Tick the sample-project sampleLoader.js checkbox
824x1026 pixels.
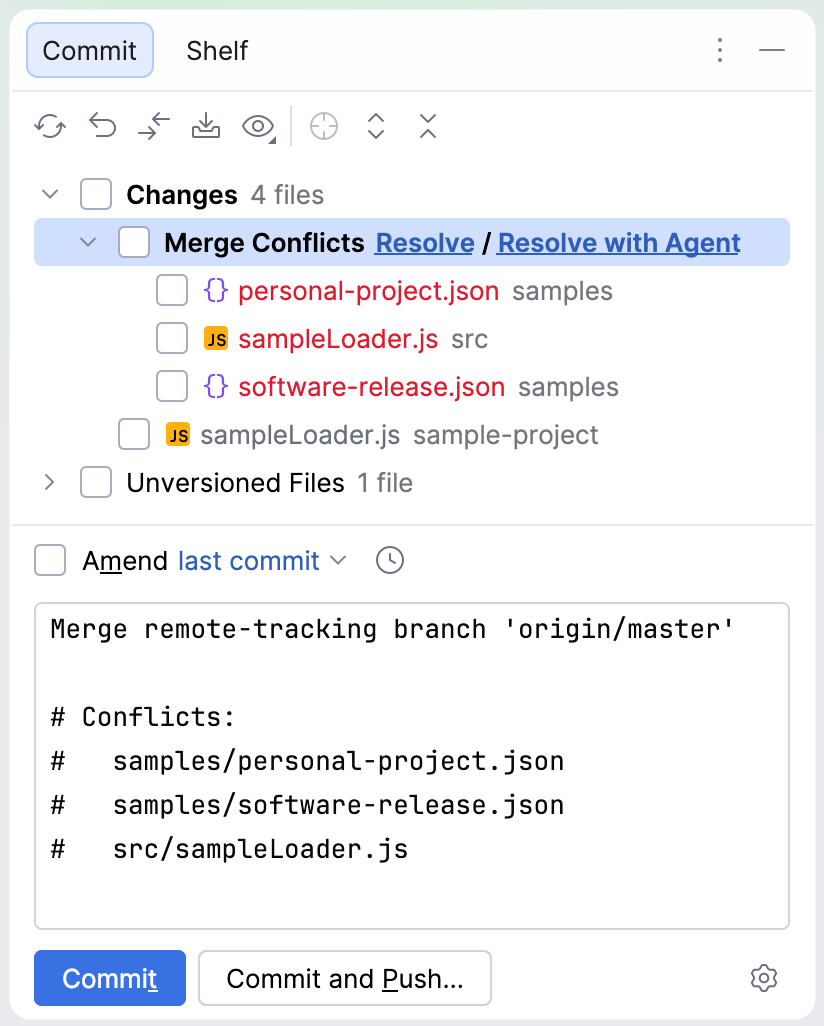pyautogui.click(x=134, y=435)
